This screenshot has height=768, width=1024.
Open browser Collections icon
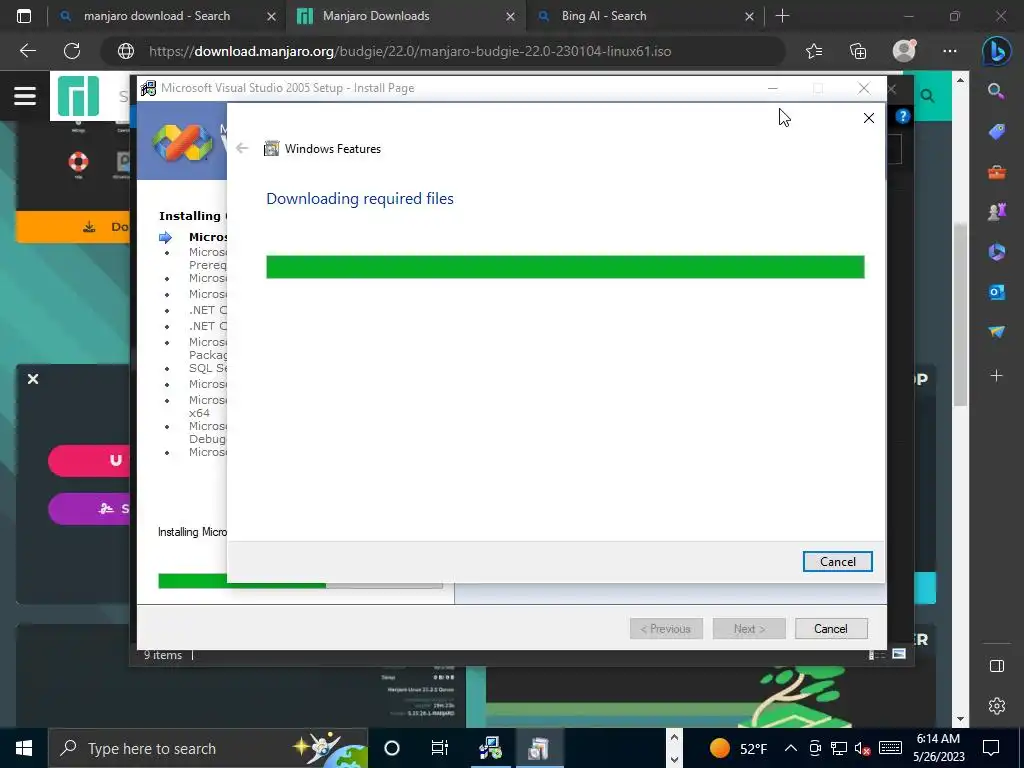tap(857, 51)
